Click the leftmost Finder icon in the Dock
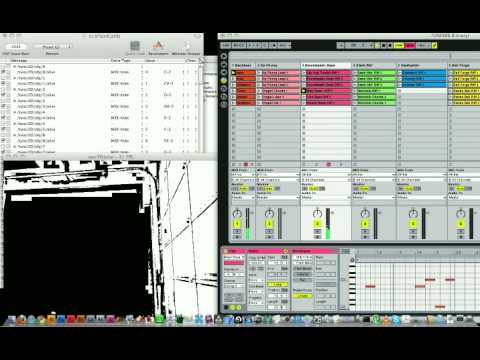Viewport: 480px width, 360px height. pos(11,320)
